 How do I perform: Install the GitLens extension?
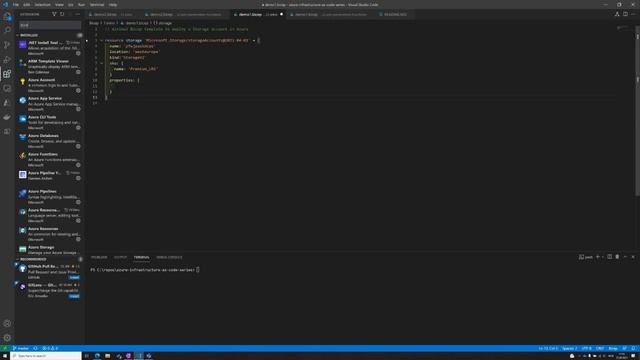74,296
